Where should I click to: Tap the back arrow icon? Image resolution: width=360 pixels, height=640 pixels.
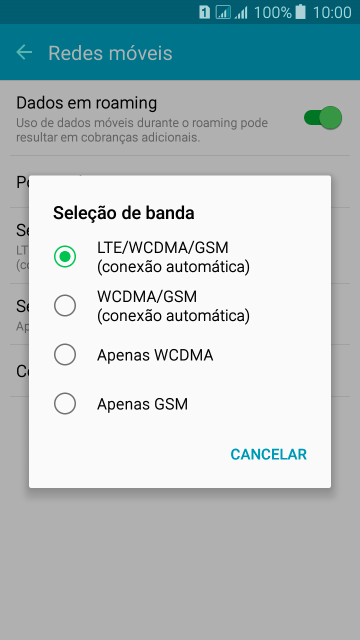(x=24, y=53)
